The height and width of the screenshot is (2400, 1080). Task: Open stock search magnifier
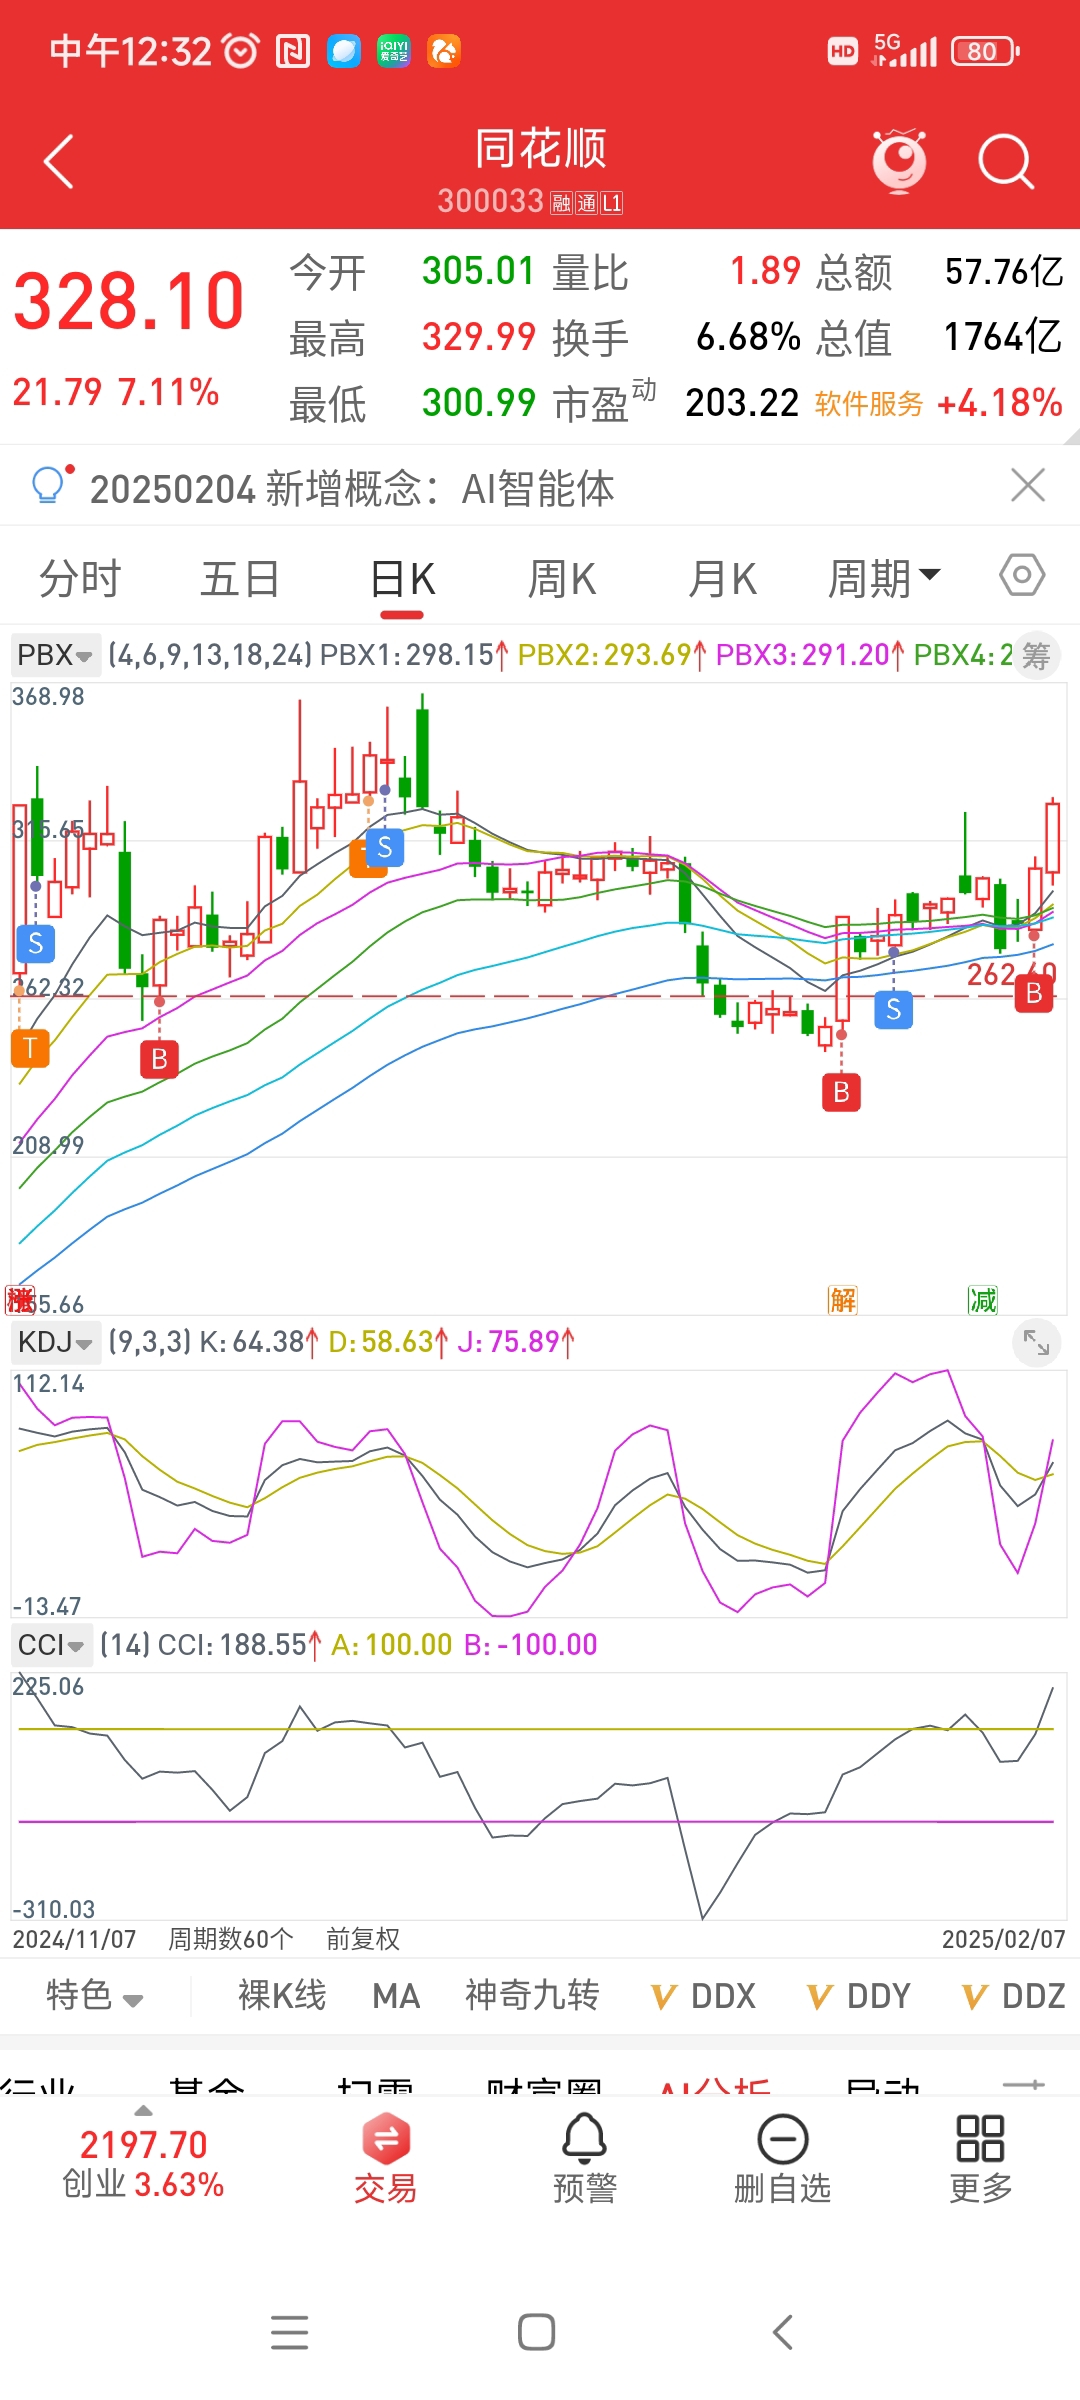coord(1005,161)
